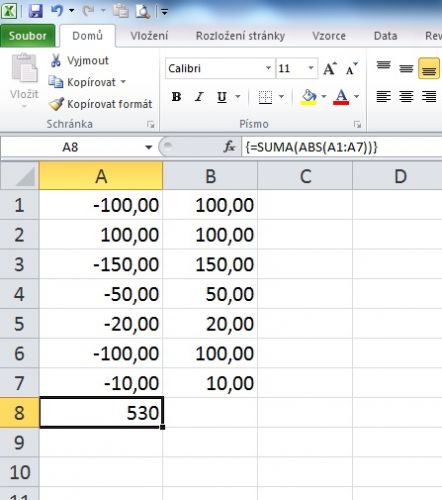The width and height of the screenshot is (442, 500).
Task: Switch to the Vložení ribbon tab
Action: point(149,36)
